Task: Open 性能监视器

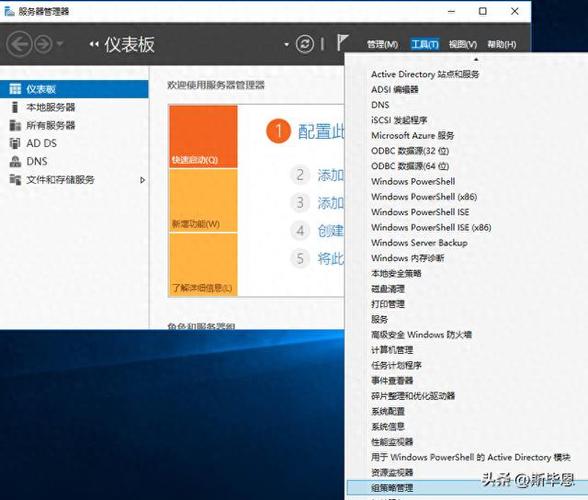Action: click(392, 442)
